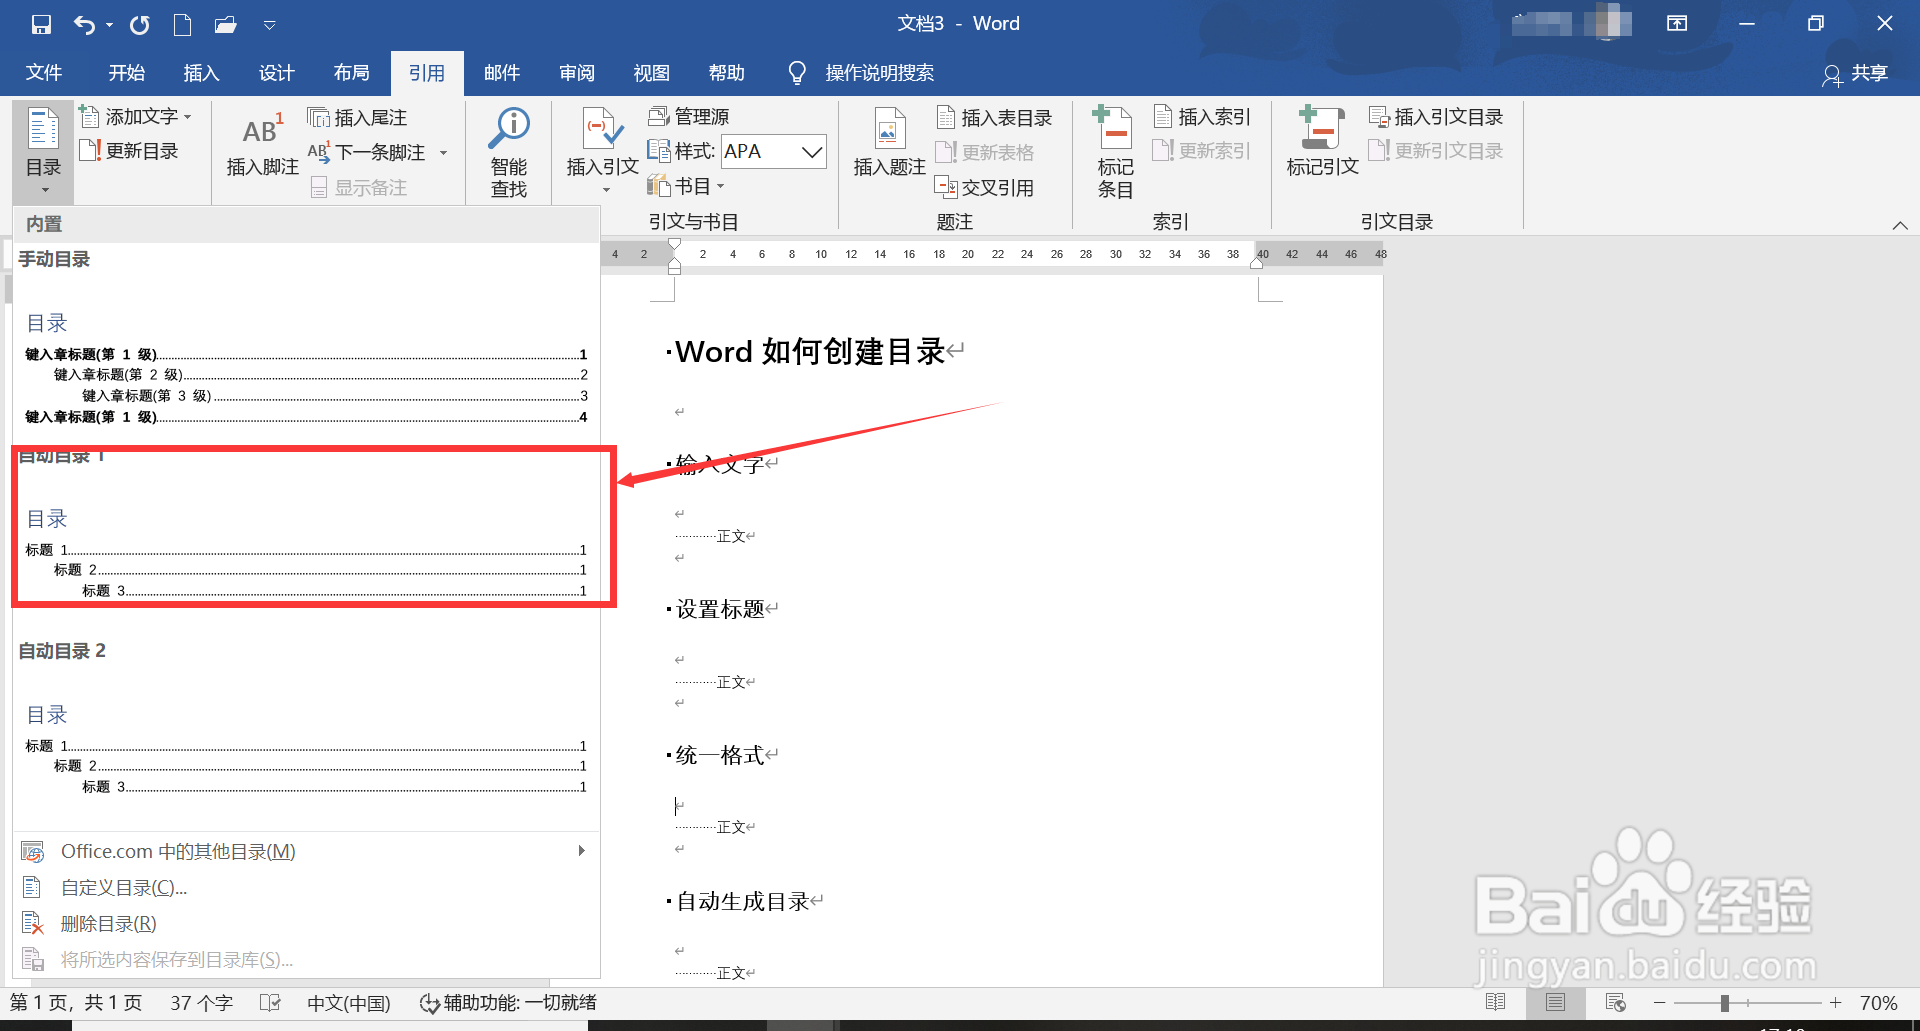Open the proofing check icon in status bar
Screen dimensions: 1920x1031
click(270, 1003)
